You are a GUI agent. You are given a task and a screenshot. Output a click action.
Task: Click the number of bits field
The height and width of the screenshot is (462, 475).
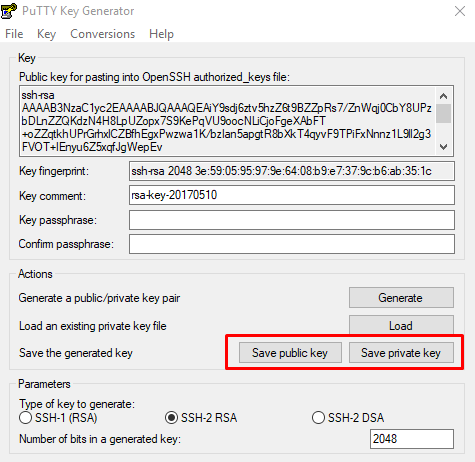click(412, 439)
